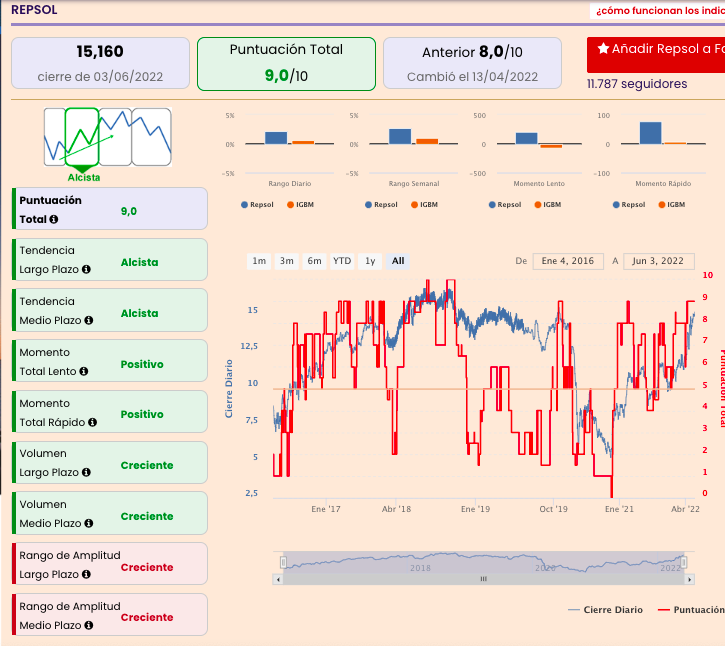Click info icon for Volumen Largo Plazo
The image size is (725, 646).
[x=86, y=472]
